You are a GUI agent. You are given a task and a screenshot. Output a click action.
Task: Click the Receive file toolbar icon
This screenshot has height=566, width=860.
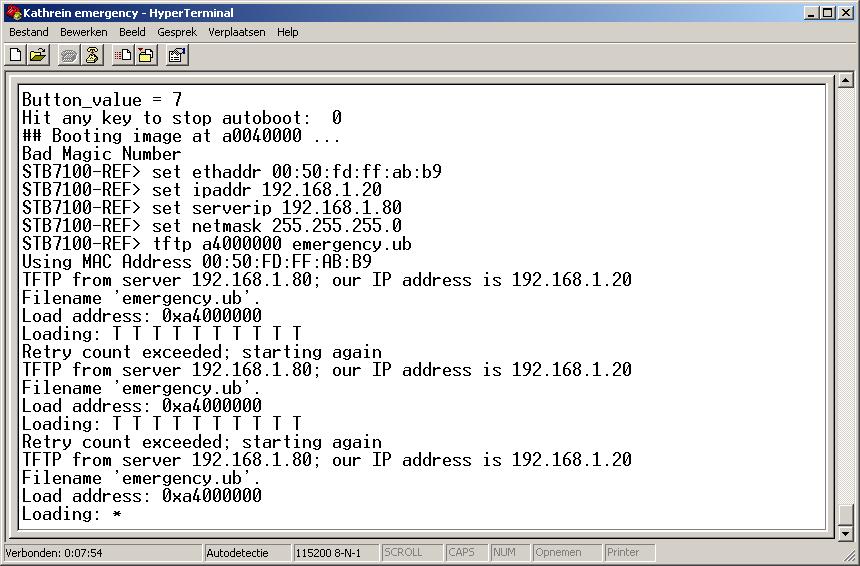[146, 55]
